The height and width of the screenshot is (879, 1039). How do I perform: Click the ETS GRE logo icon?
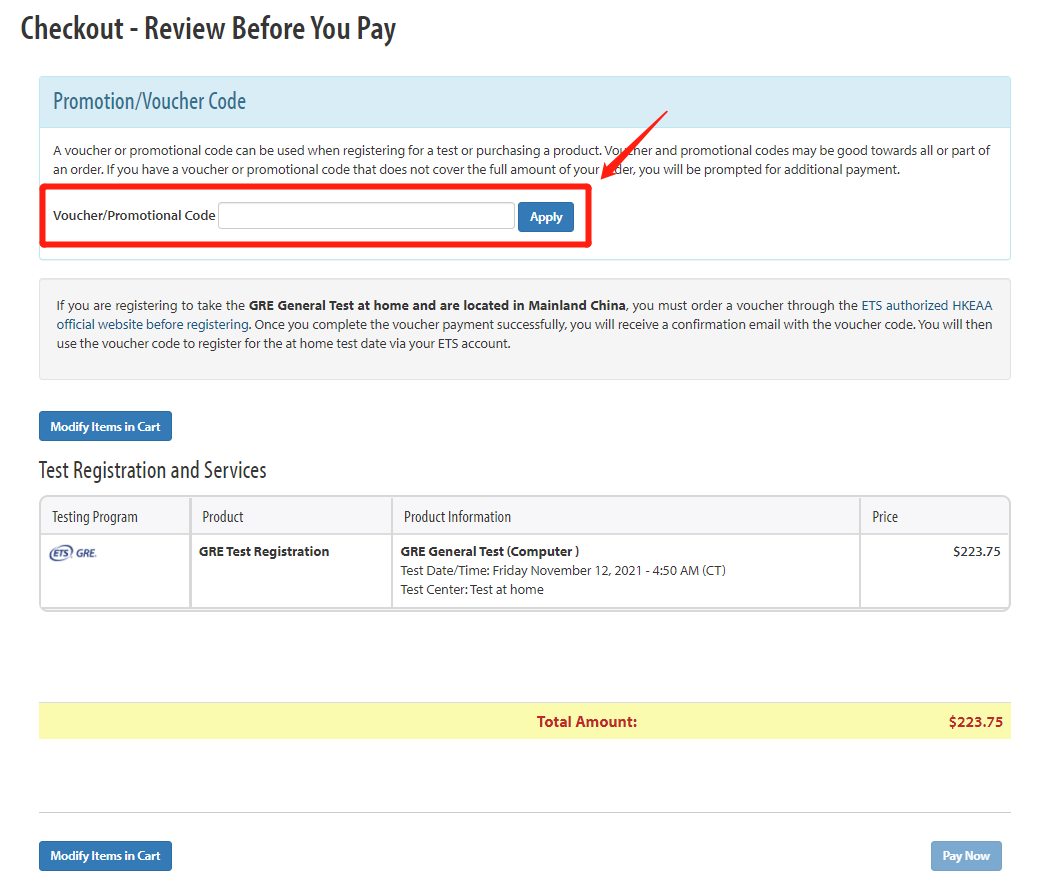73,552
